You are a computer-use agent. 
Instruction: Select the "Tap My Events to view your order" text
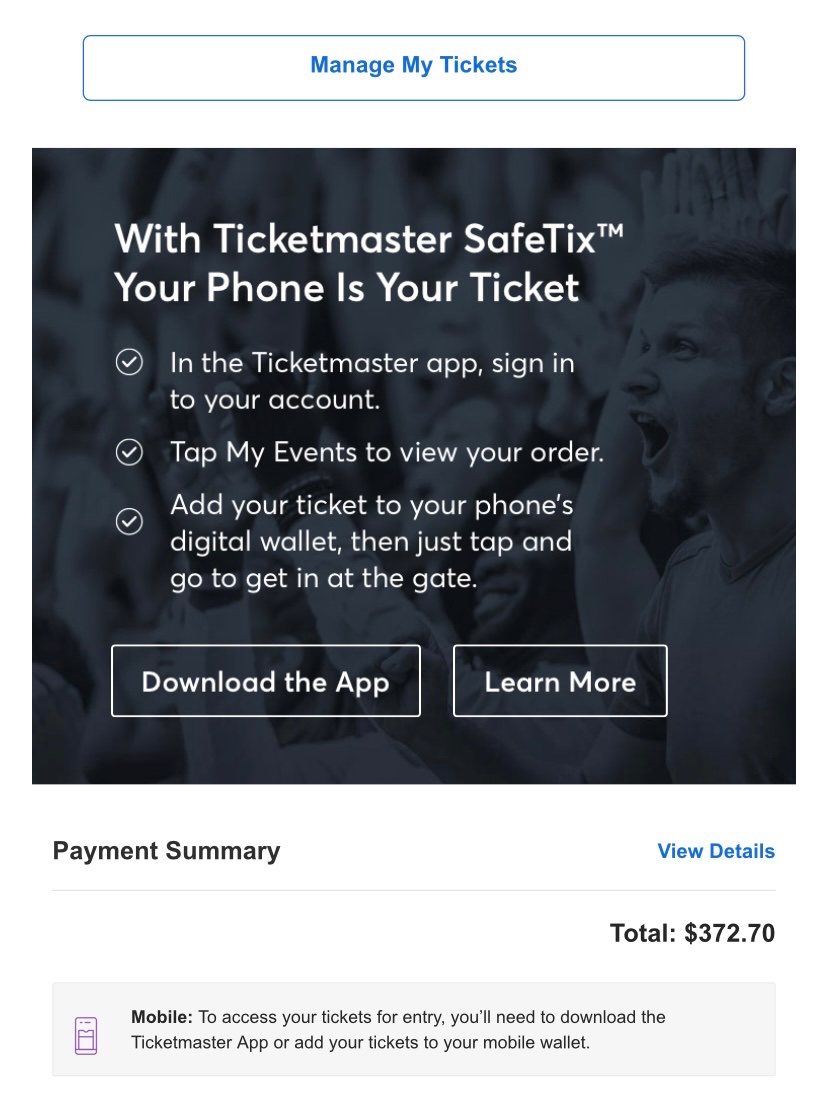click(387, 453)
